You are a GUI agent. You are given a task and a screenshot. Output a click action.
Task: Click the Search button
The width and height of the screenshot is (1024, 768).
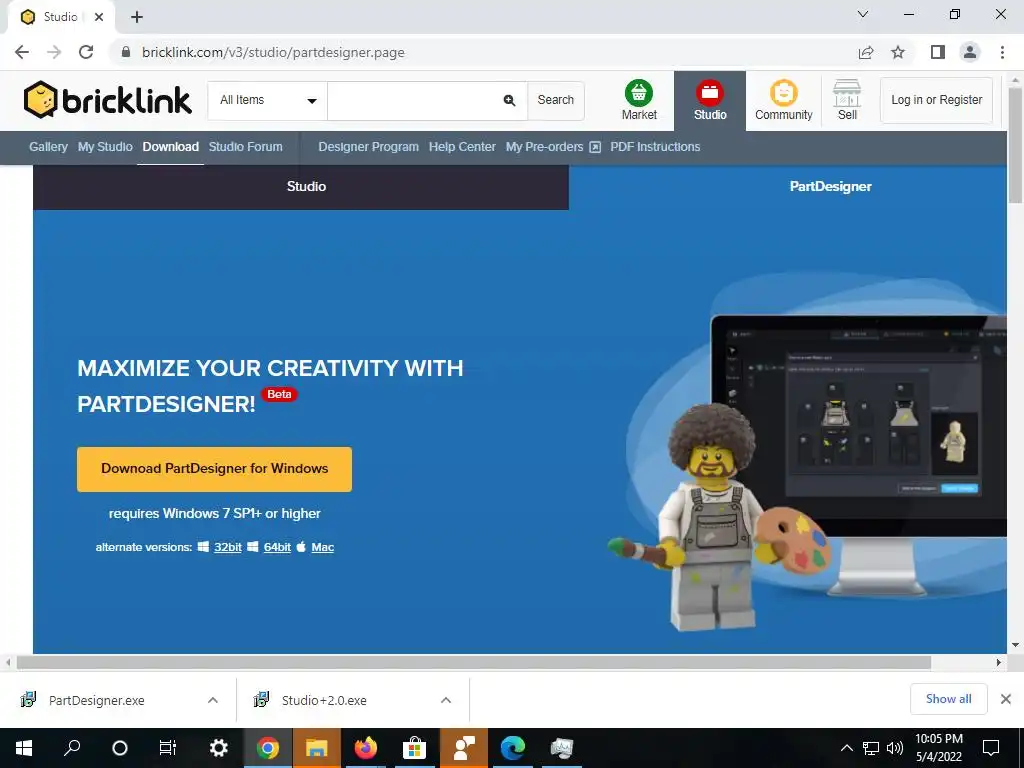tap(556, 100)
